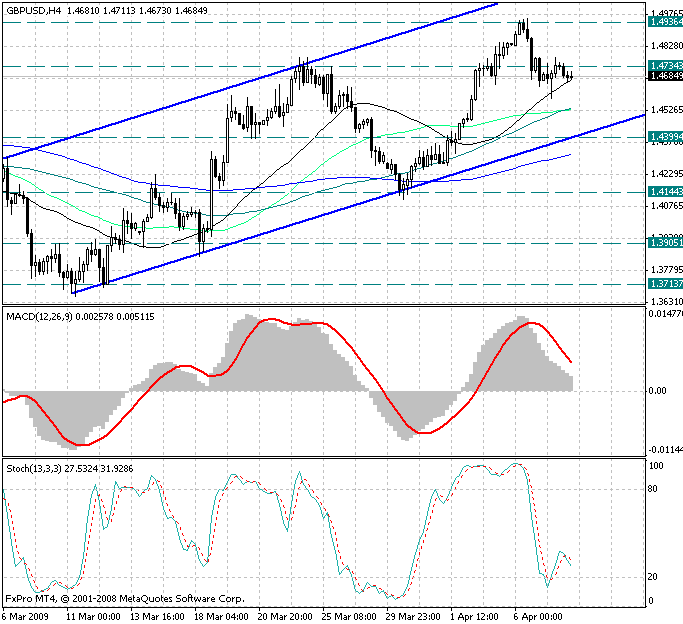Image resolution: width=683 pixels, height=624 pixels.
Task: Click the 1.36310 price axis value
Action: [667, 301]
